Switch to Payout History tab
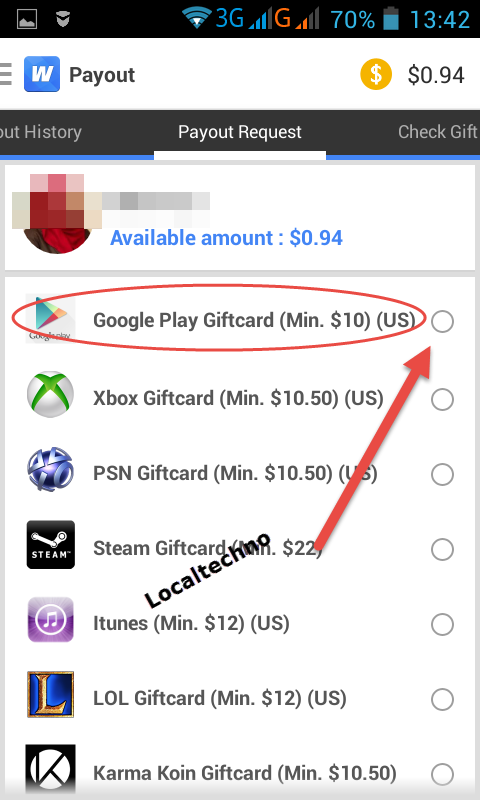Image resolution: width=480 pixels, height=800 pixels. tap(41, 132)
